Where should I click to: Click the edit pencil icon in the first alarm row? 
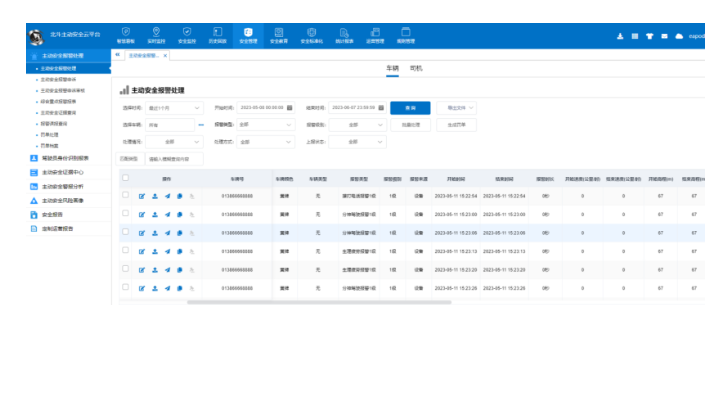[142, 196]
